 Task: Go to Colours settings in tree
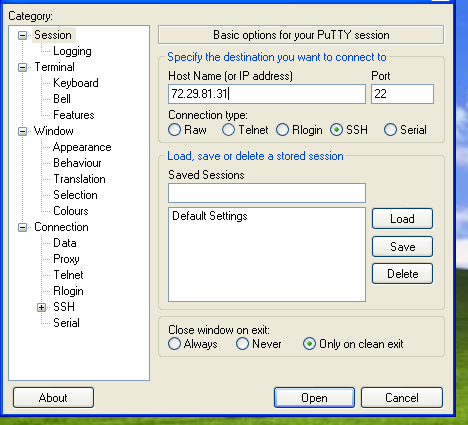point(71,211)
